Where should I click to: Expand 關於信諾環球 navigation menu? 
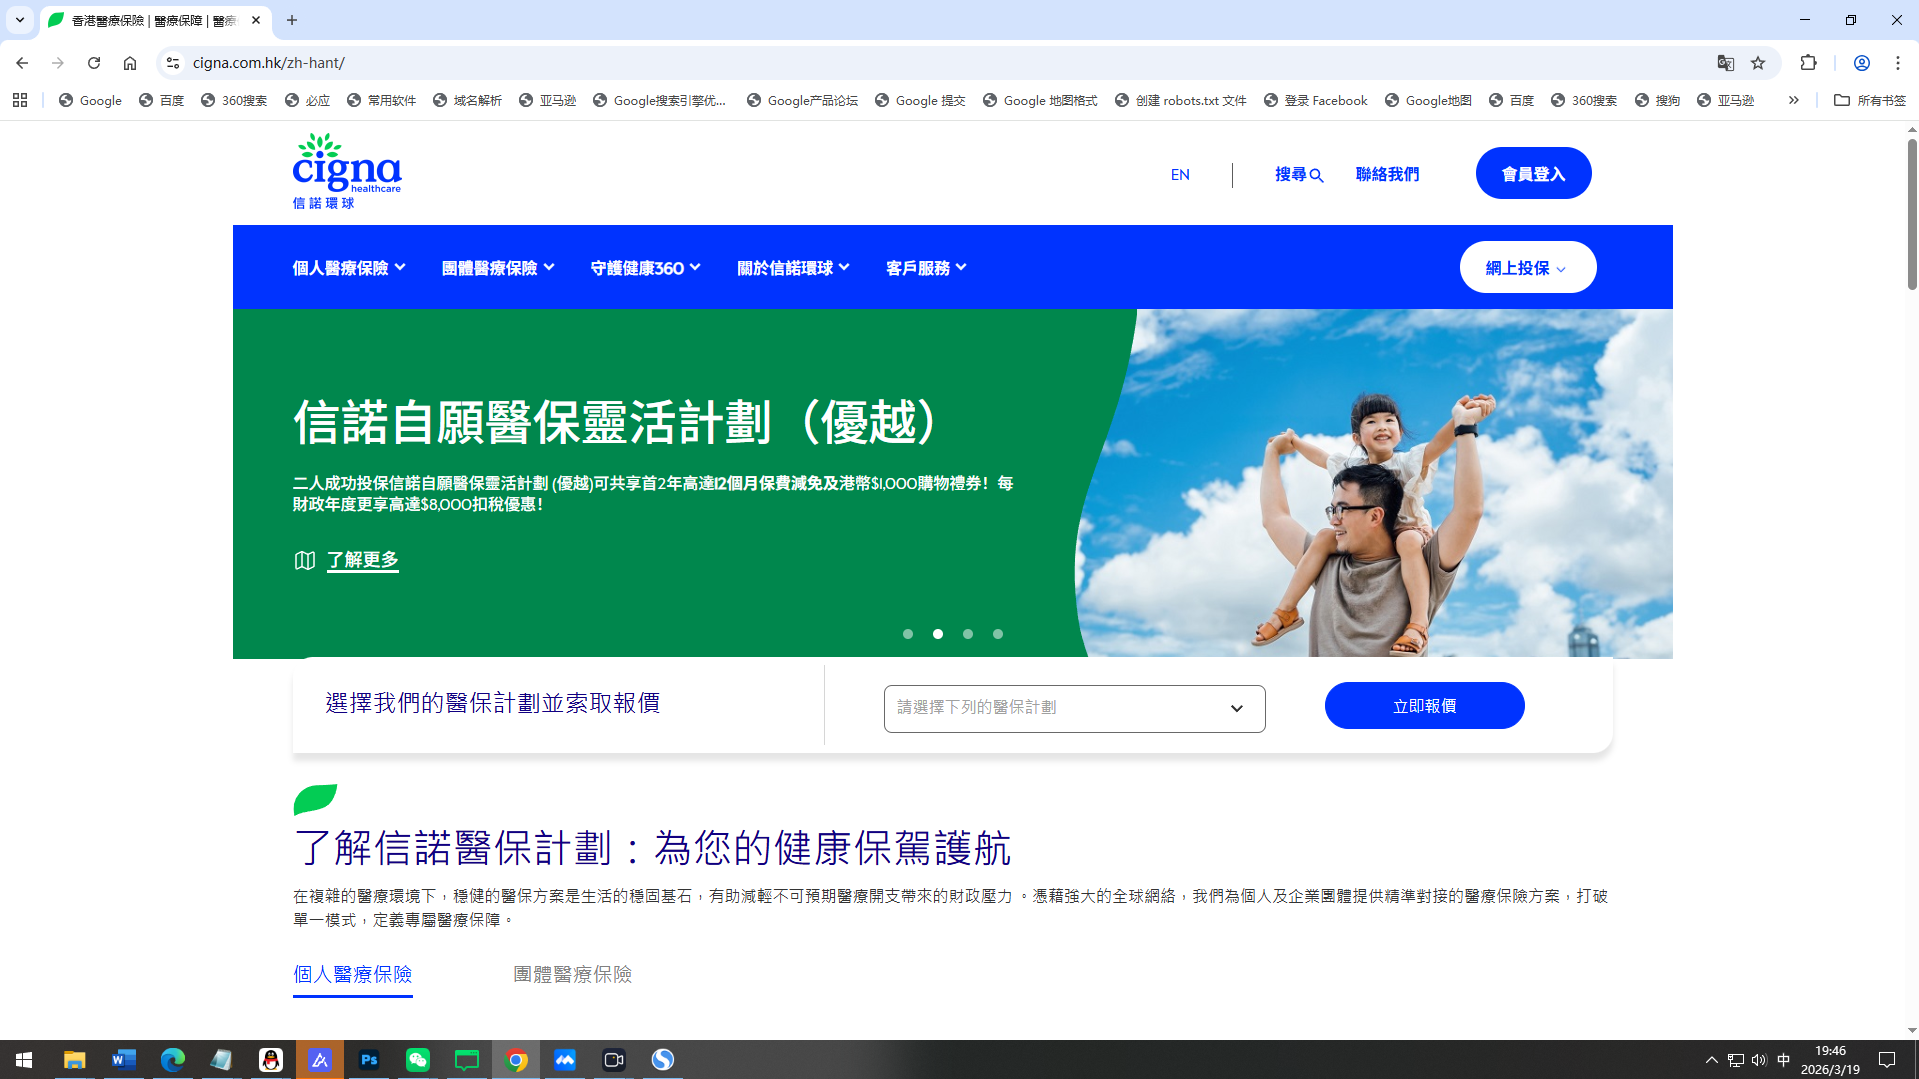(x=793, y=267)
